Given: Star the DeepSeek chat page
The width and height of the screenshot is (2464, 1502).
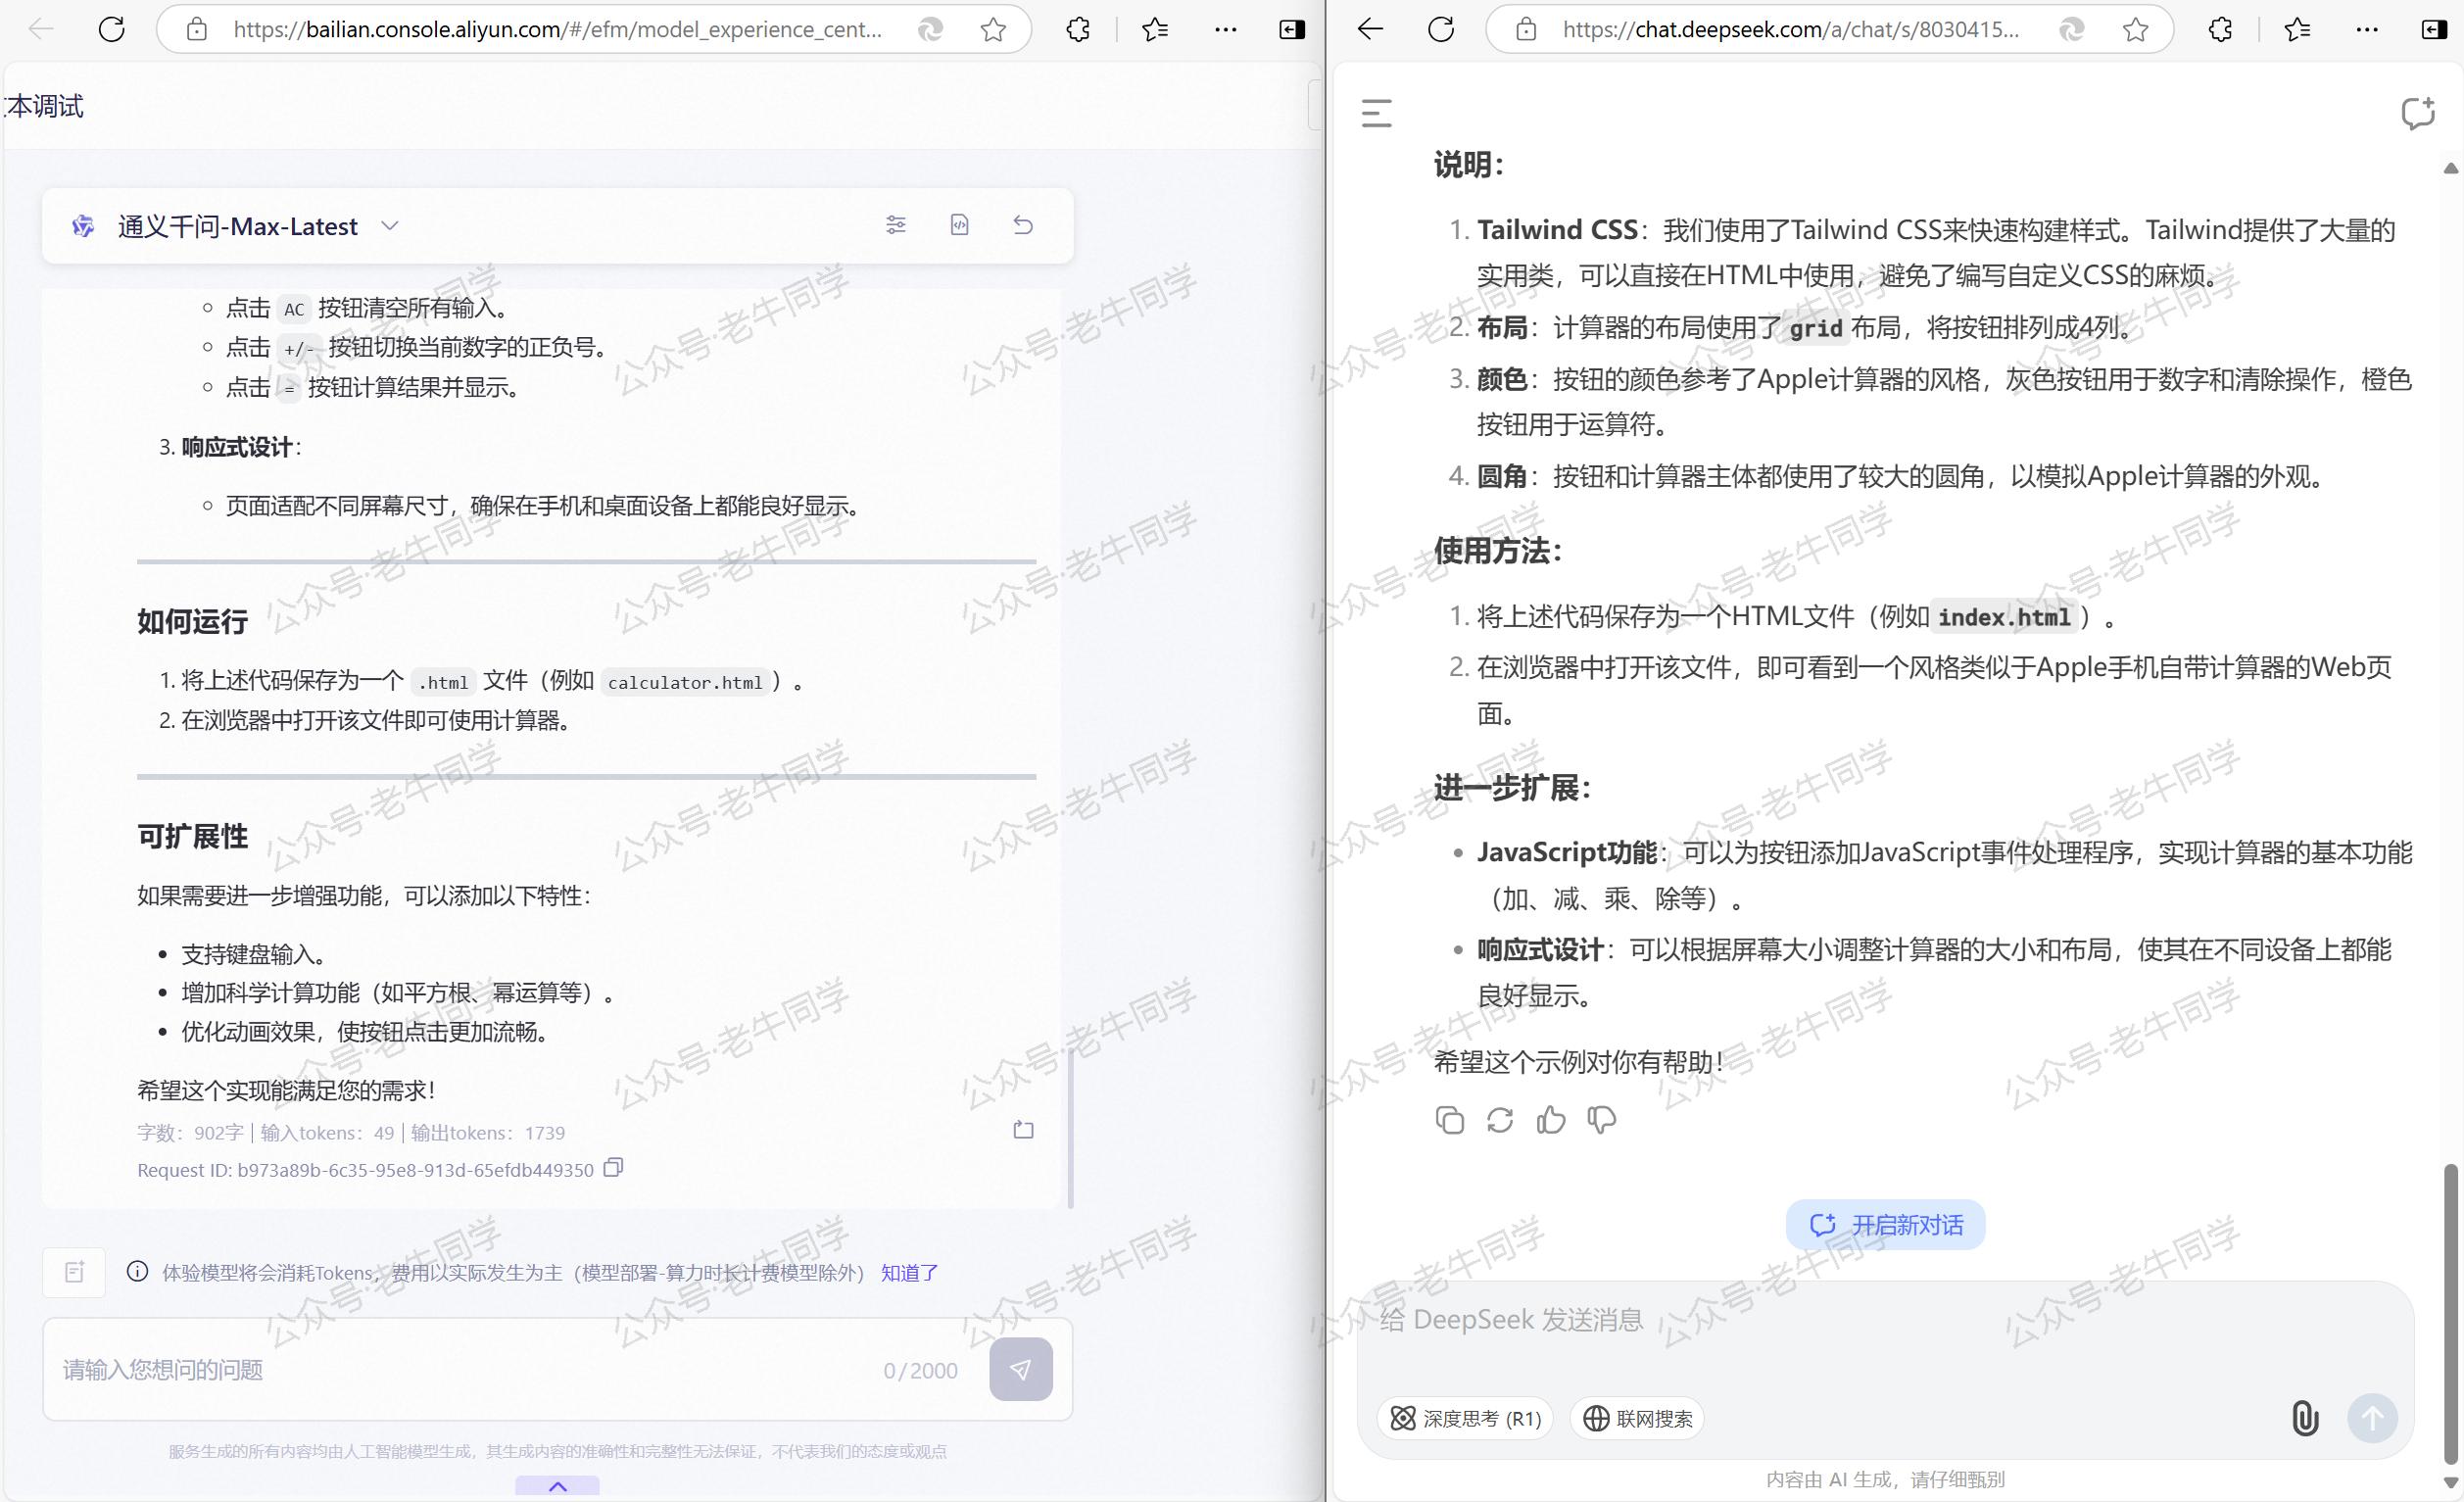Looking at the screenshot, I should click(x=2135, y=30).
